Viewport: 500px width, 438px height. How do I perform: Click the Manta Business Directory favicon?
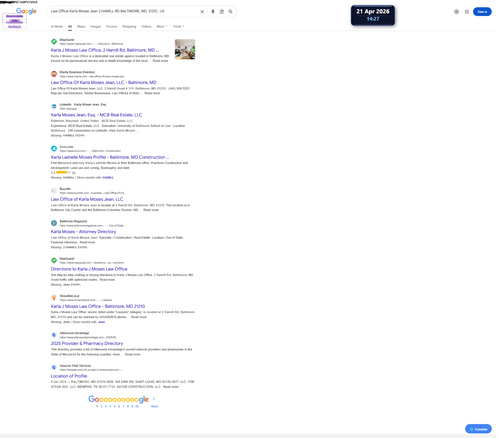(x=54, y=74)
